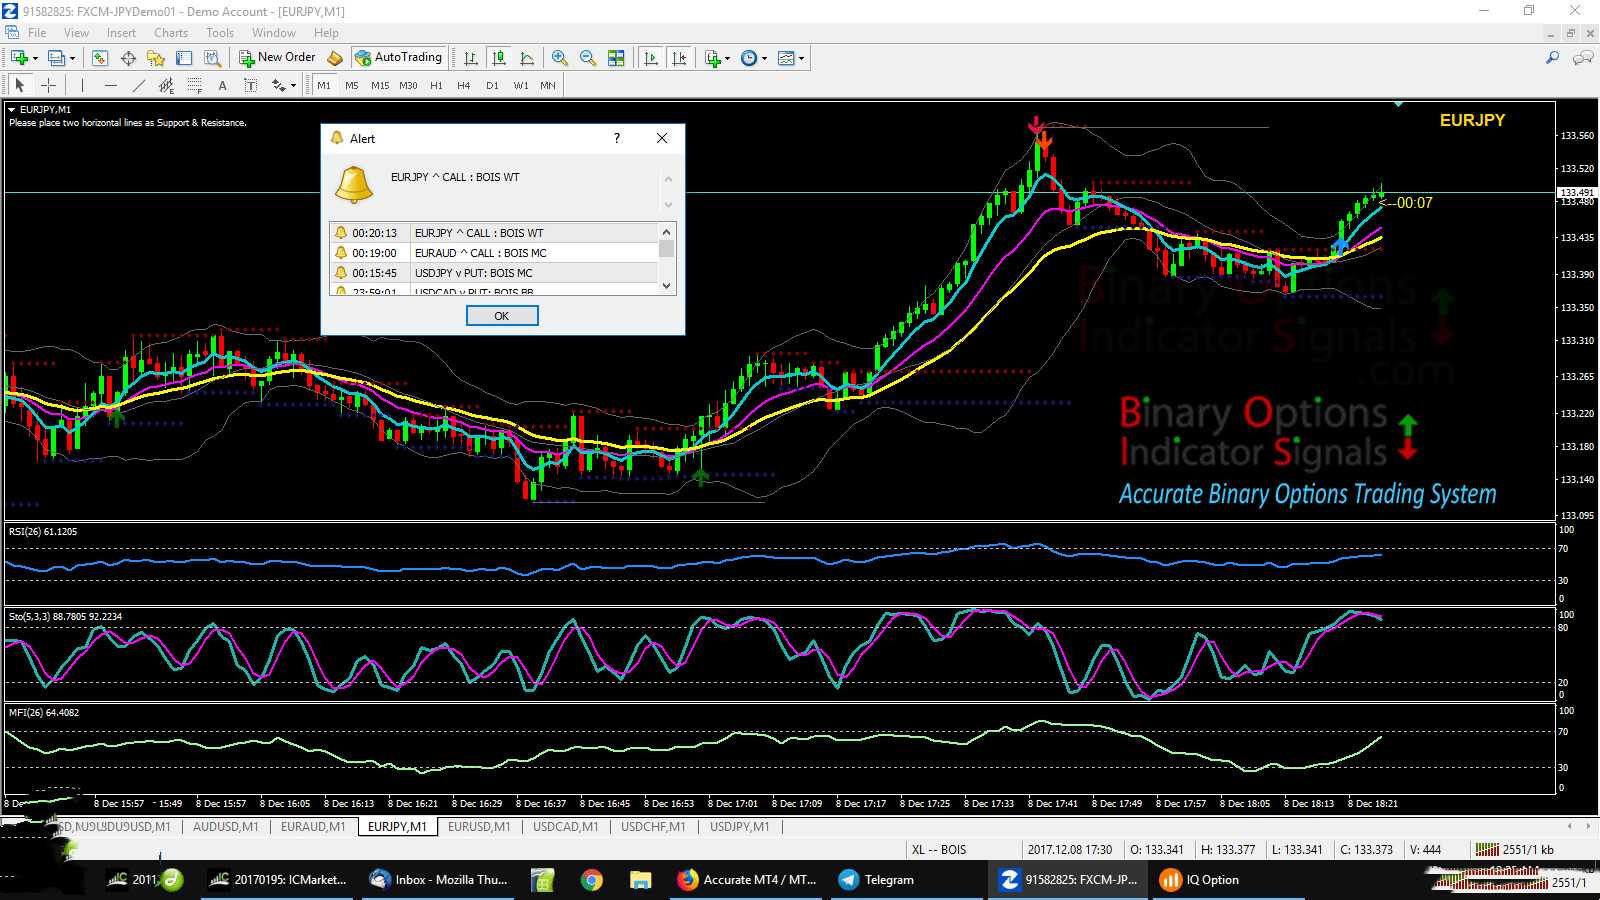Select the Crosshair tool
The image size is (1600, 900).
pyautogui.click(x=48, y=85)
